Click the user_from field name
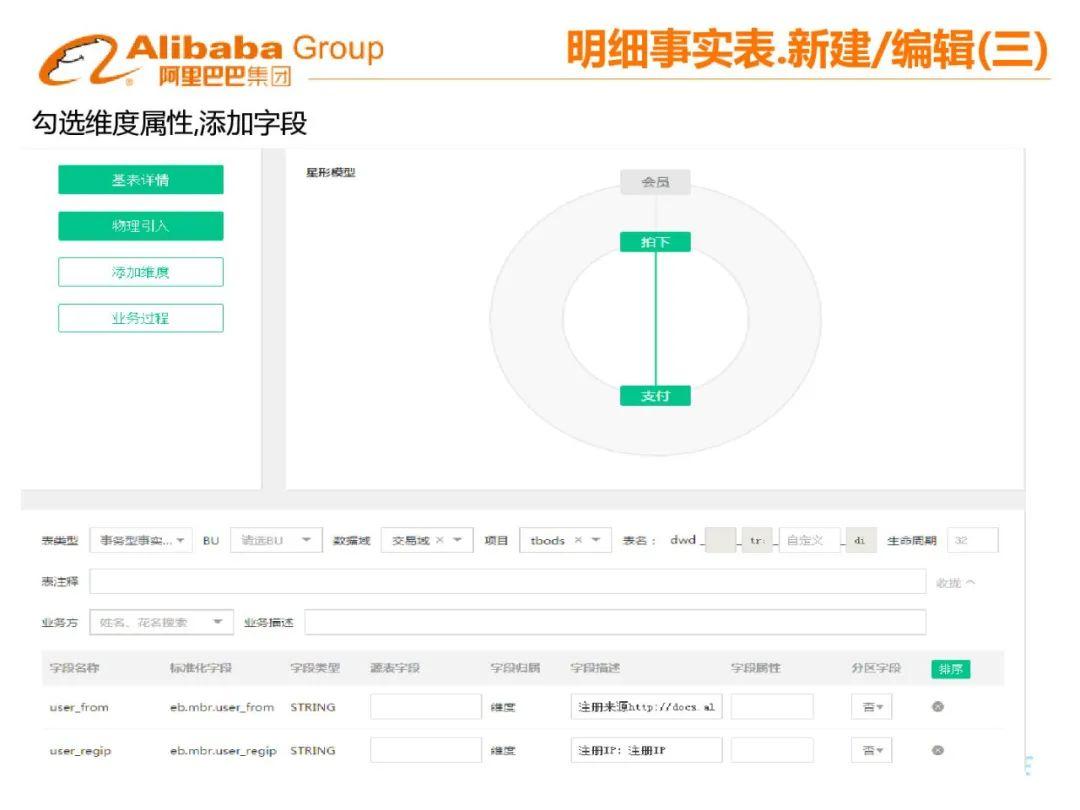This screenshot has height=810, width=1080. 79,707
